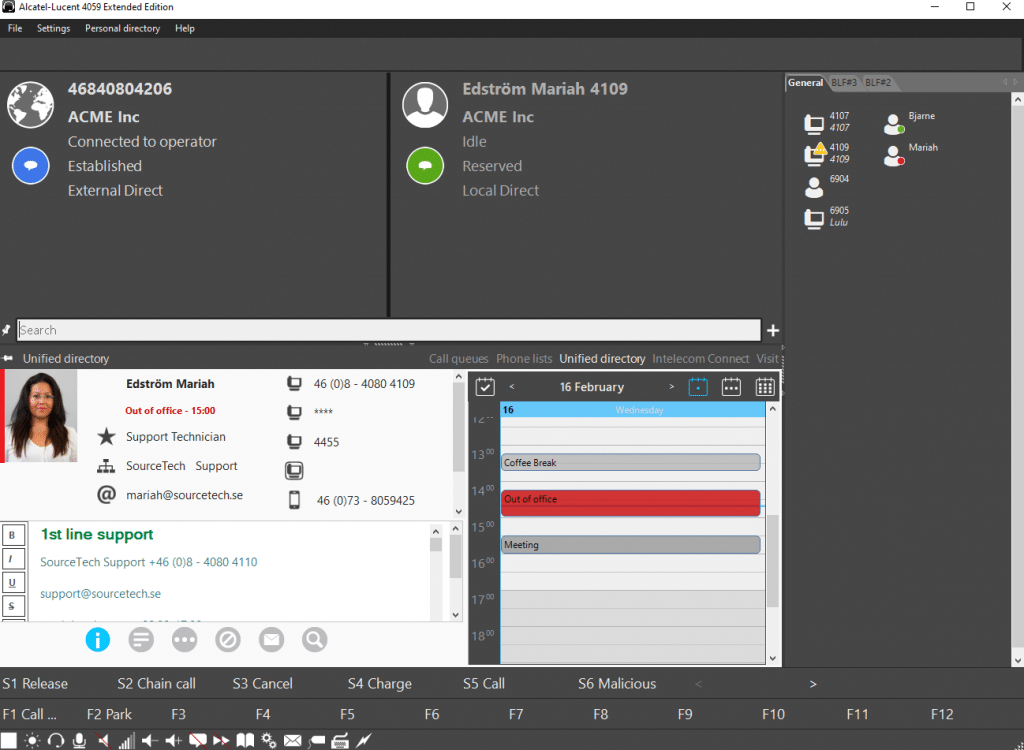Click the microphone icon in the status bar

tap(79, 740)
